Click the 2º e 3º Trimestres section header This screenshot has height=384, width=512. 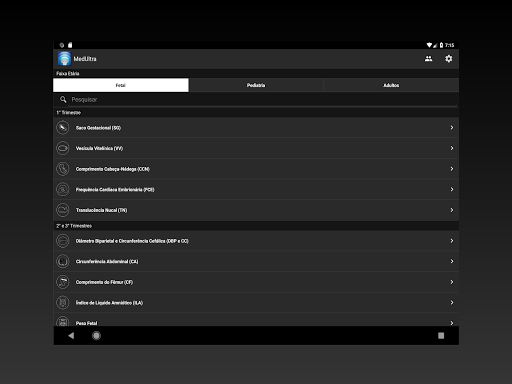pyautogui.click(x=74, y=226)
